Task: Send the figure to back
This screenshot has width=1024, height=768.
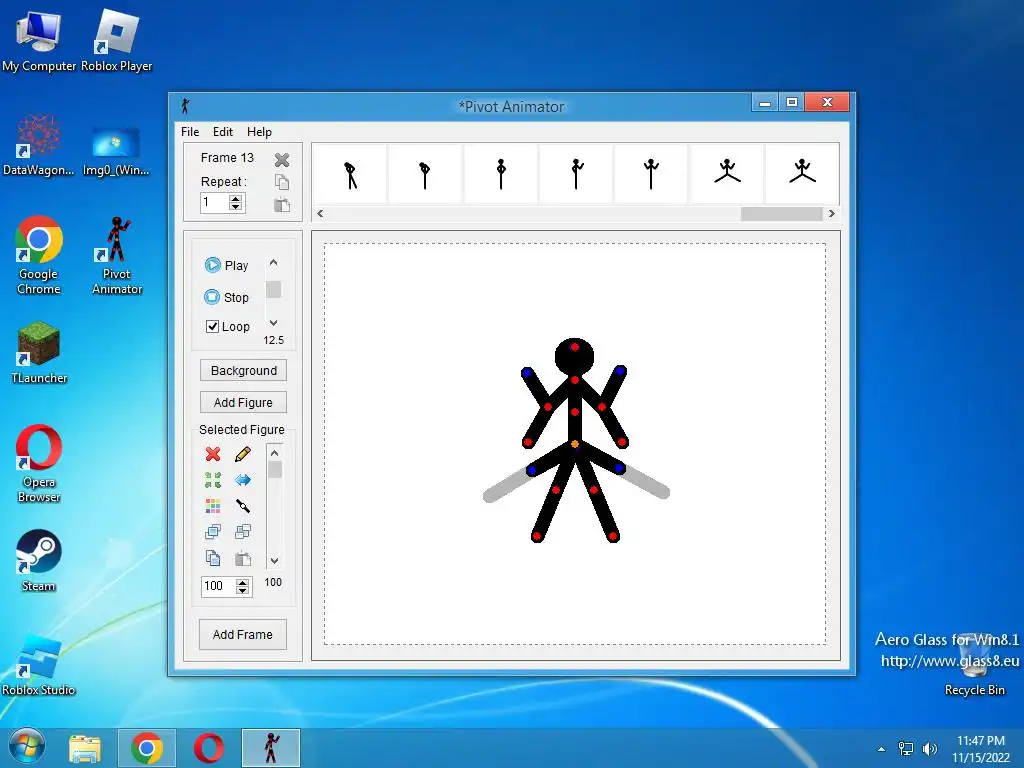Action: click(x=242, y=532)
